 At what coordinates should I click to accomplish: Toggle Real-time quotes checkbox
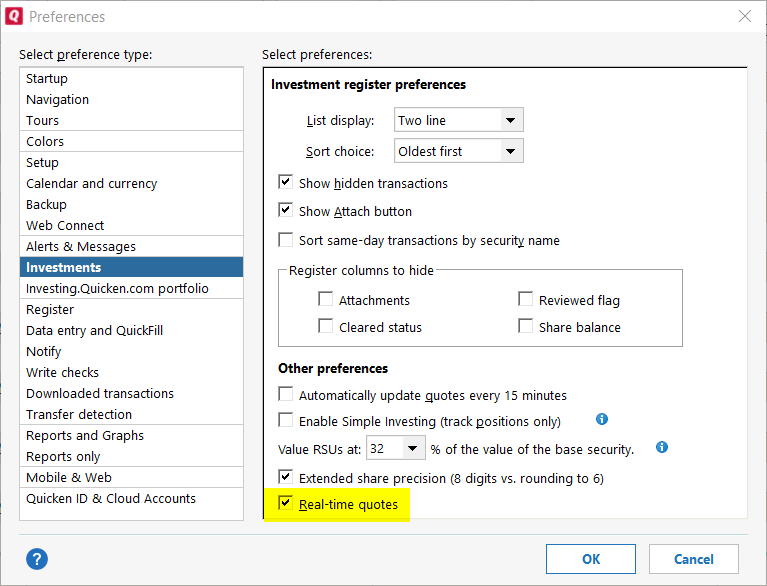pos(286,503)
